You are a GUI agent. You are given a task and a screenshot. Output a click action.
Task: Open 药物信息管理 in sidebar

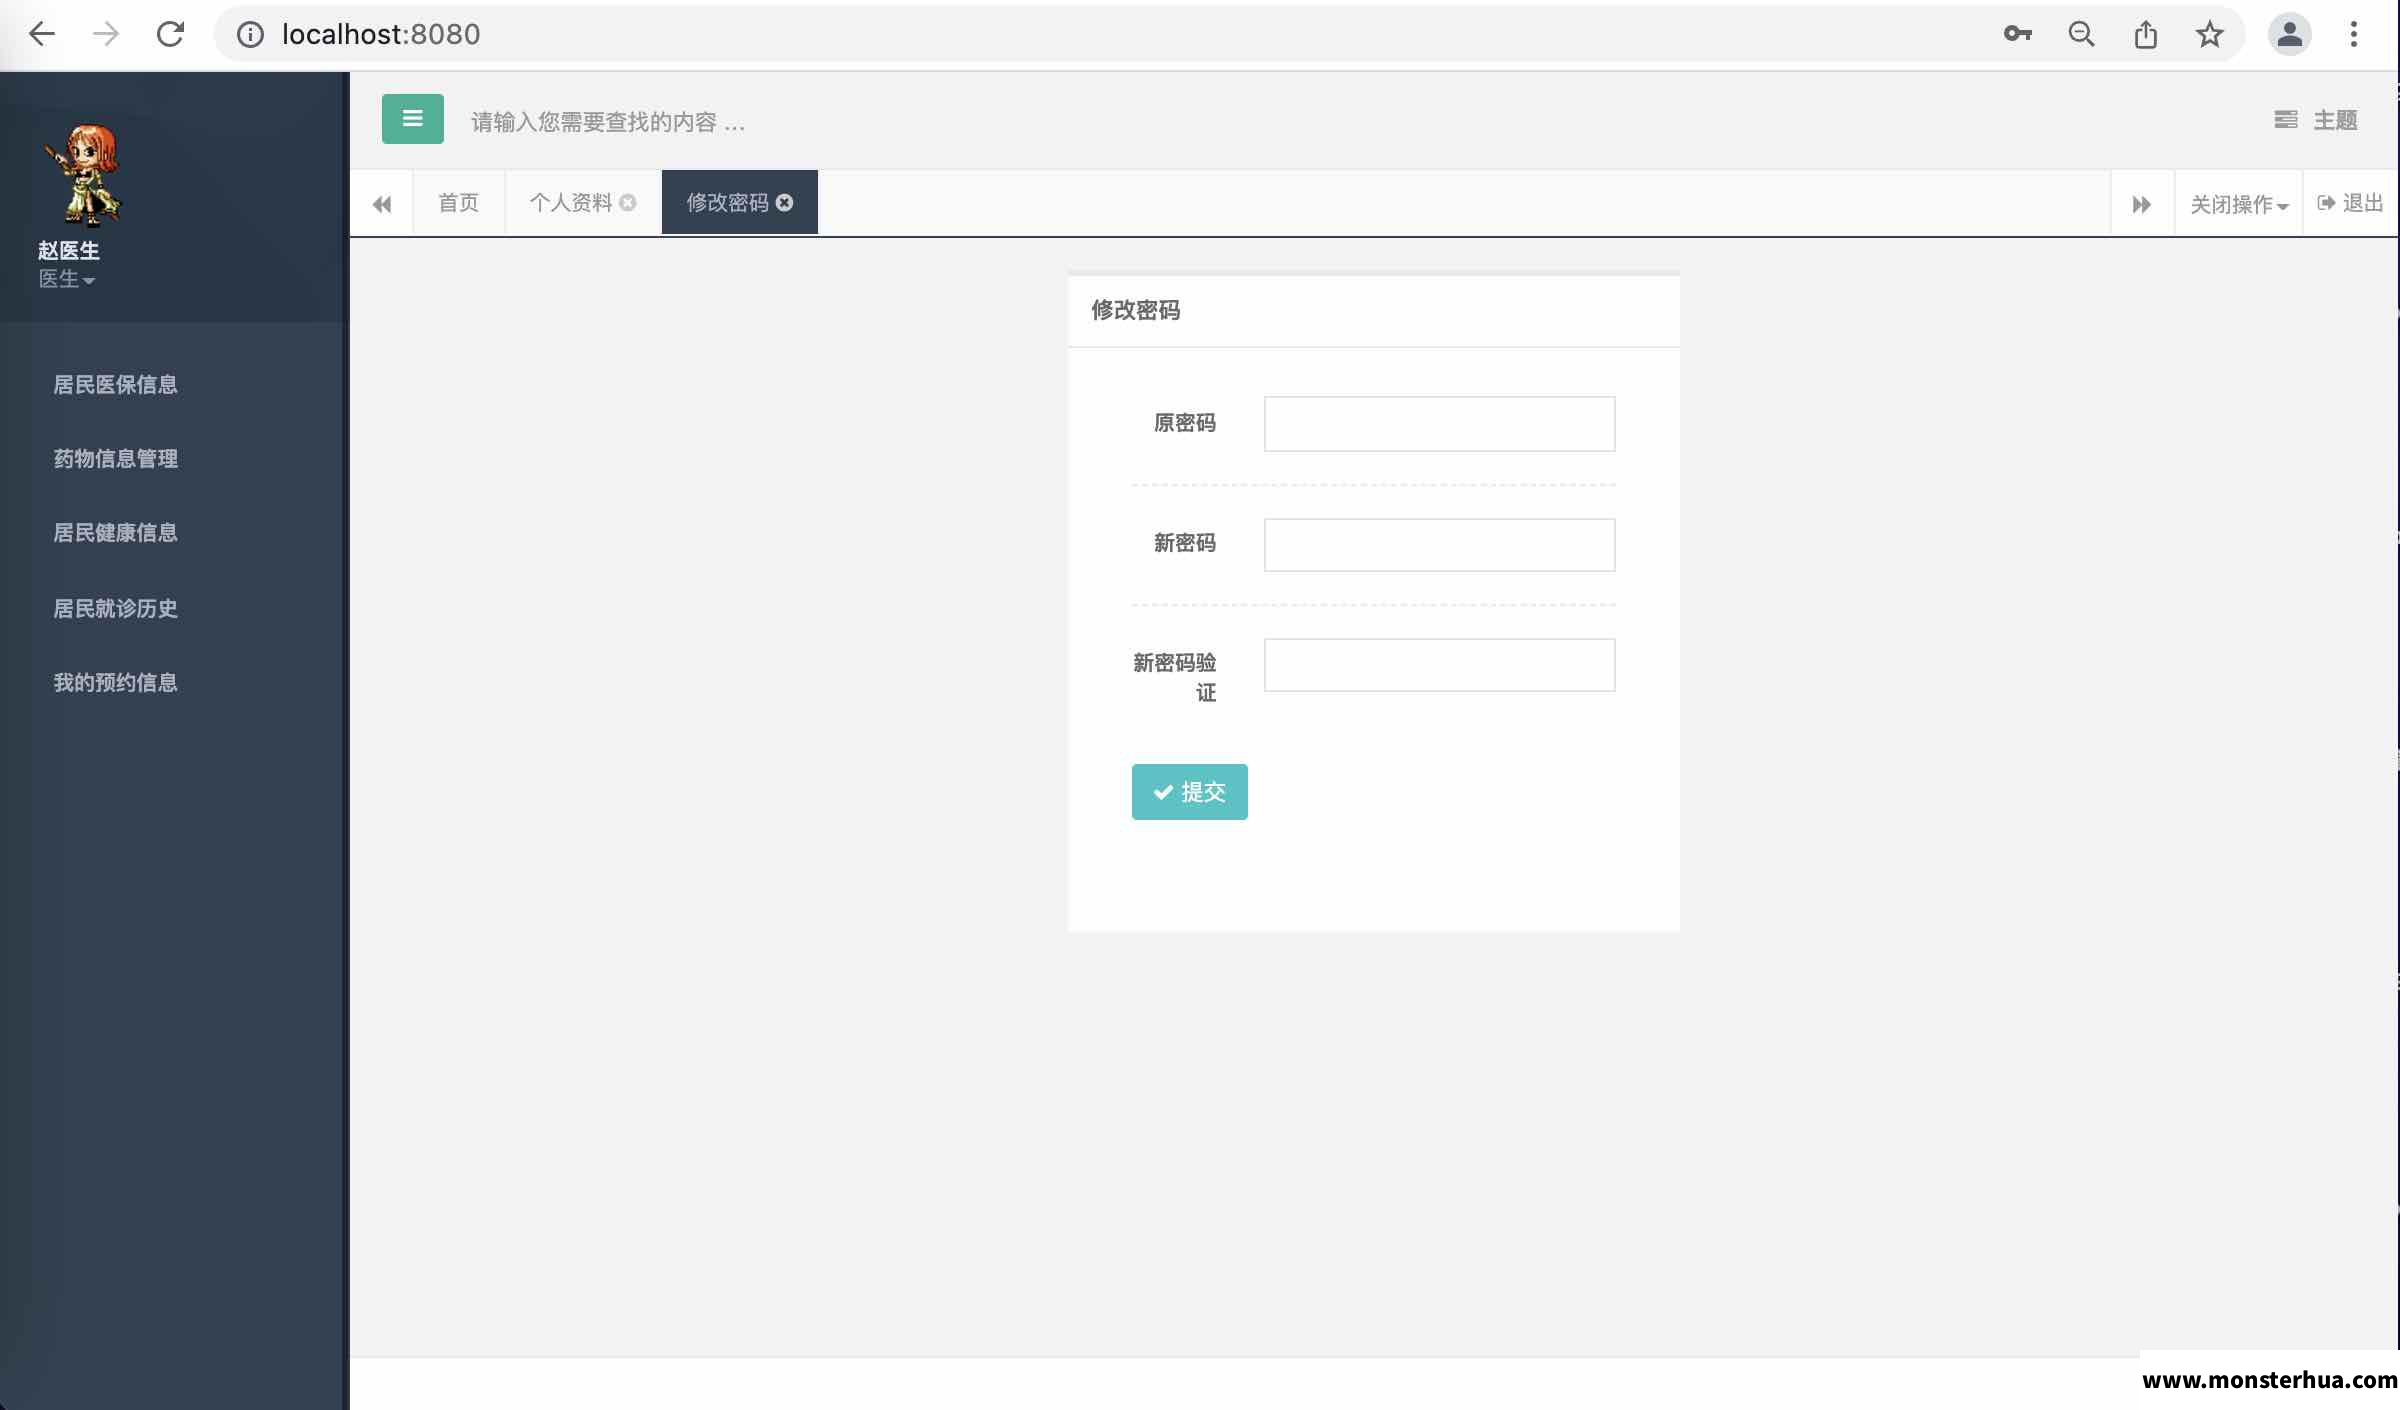coord(115,459)
